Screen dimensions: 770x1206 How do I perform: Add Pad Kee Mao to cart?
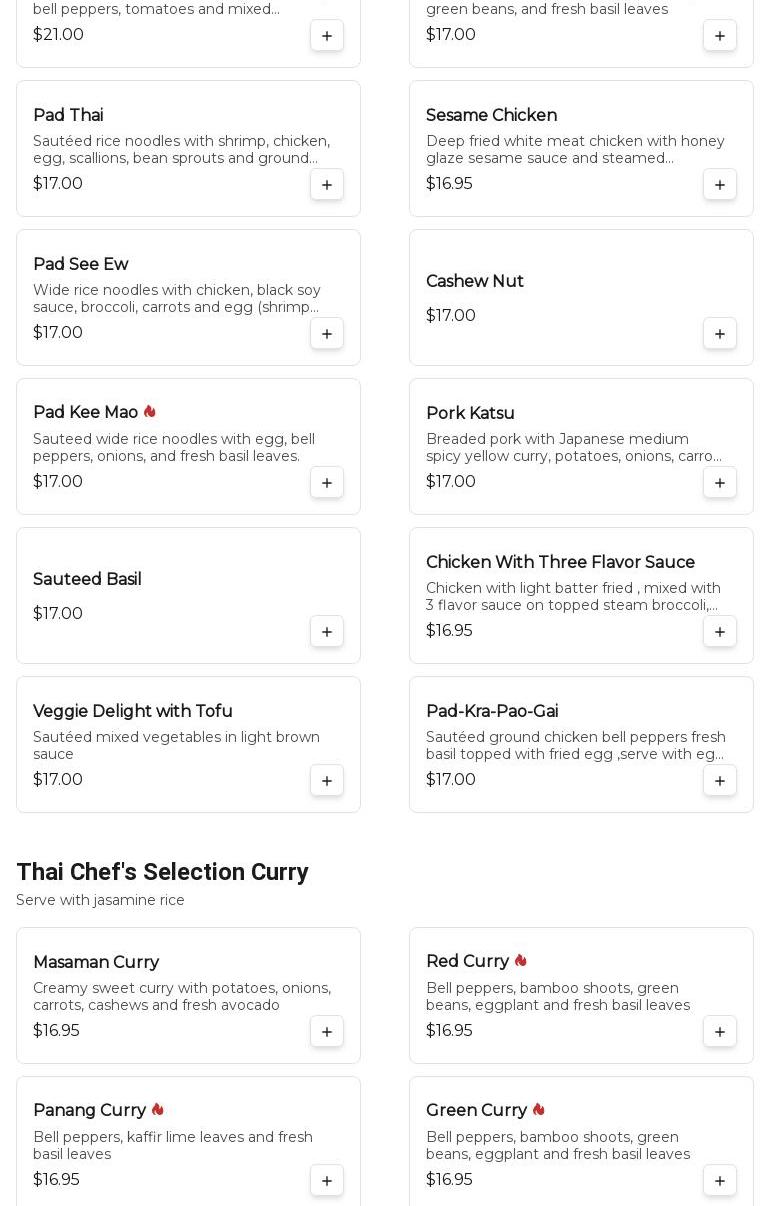click(x=327, y=482)
